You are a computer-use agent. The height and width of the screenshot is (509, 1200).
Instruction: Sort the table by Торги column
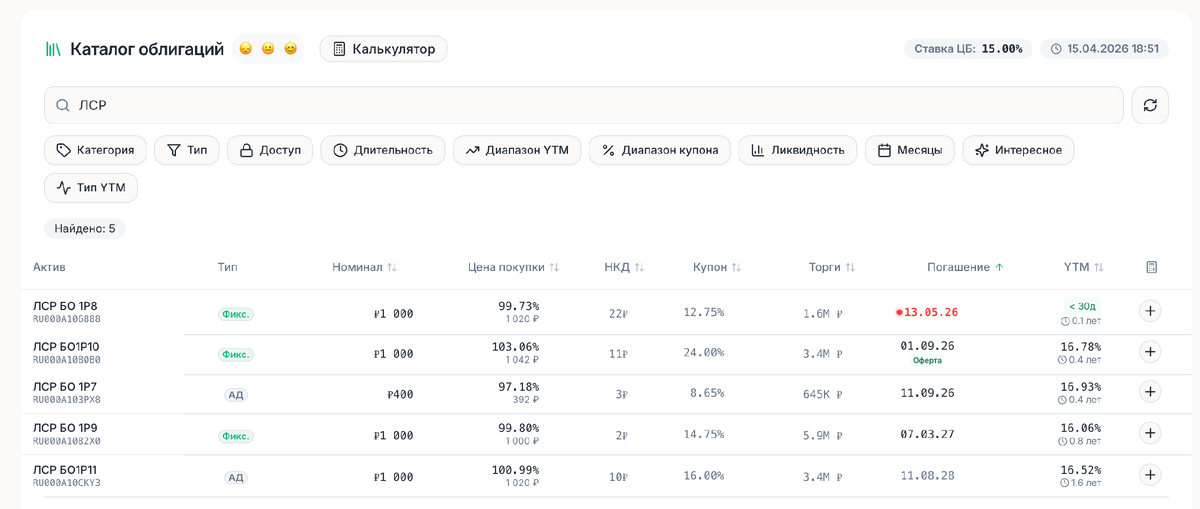(x=832, y=267)
